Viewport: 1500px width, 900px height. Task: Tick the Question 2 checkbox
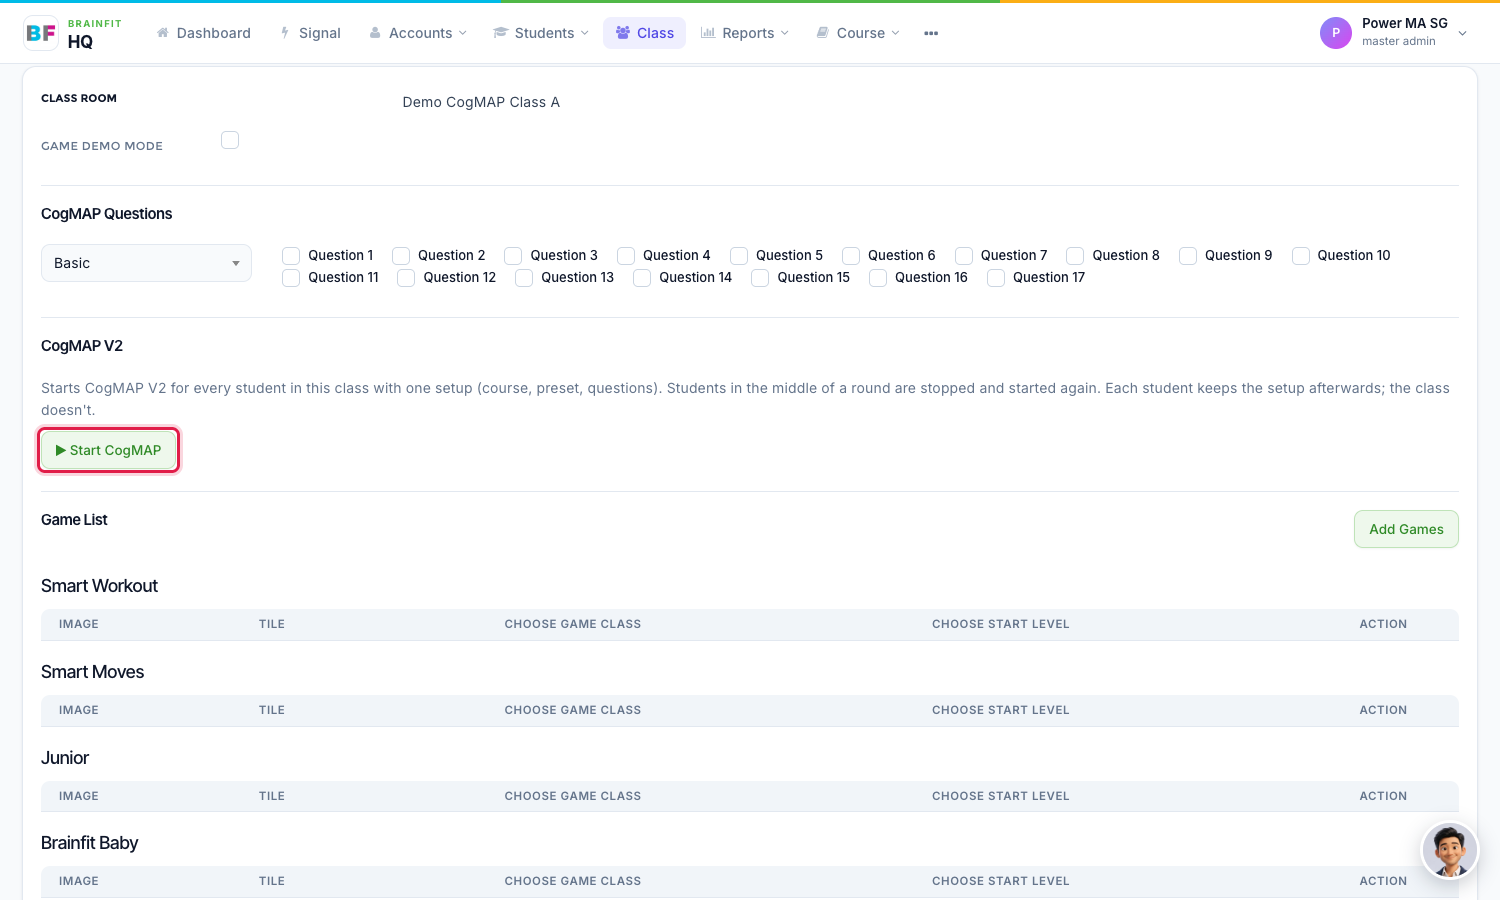point(401,256)
